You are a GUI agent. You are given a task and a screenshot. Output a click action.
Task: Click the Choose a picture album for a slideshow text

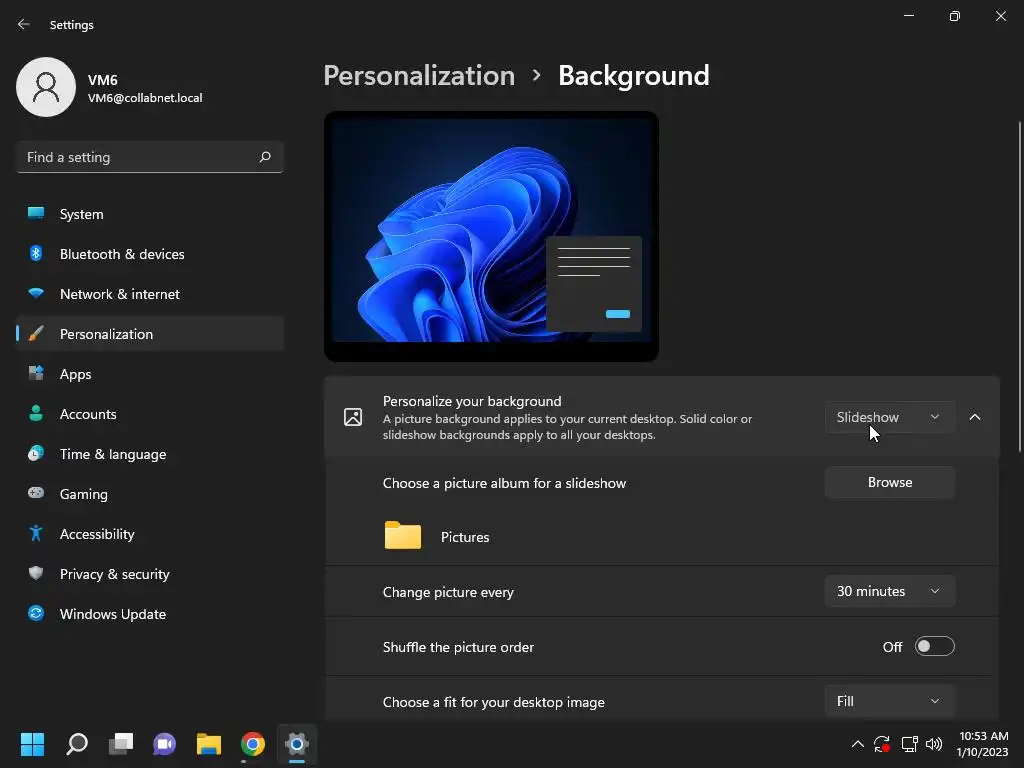[504, 483]
